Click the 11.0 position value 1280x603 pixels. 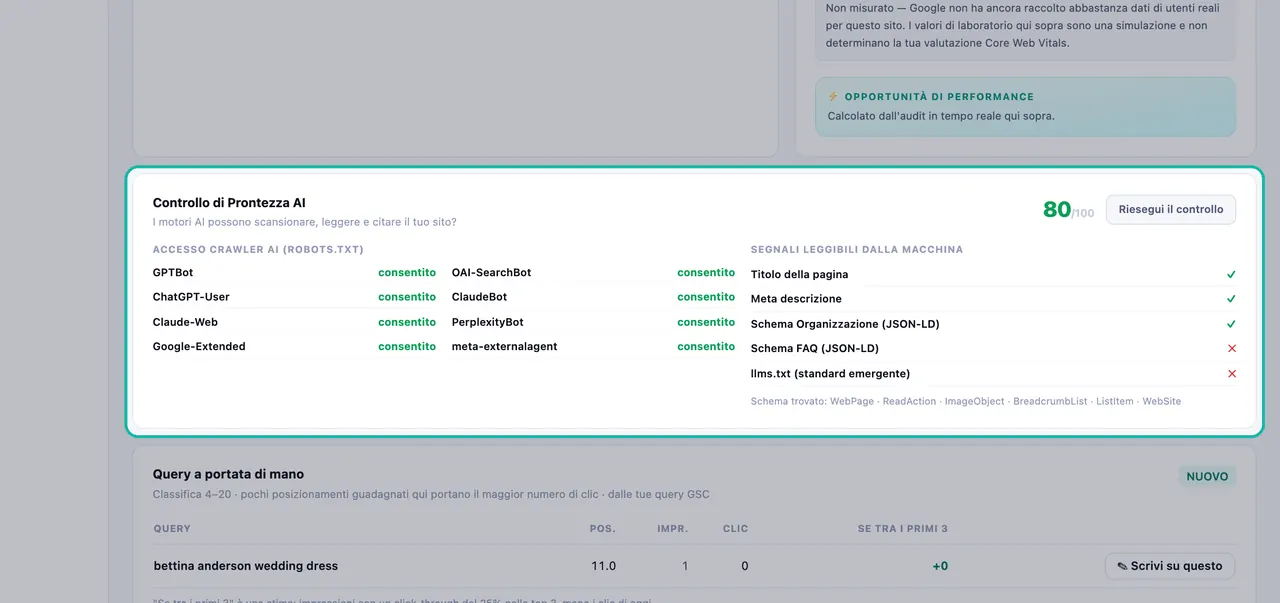(604, 566)
